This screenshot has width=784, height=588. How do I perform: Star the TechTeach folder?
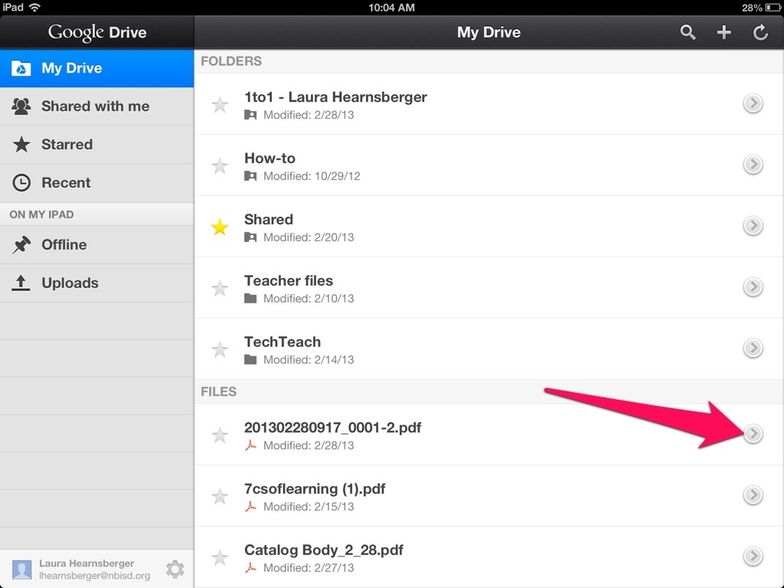click(x=220, y=350)
